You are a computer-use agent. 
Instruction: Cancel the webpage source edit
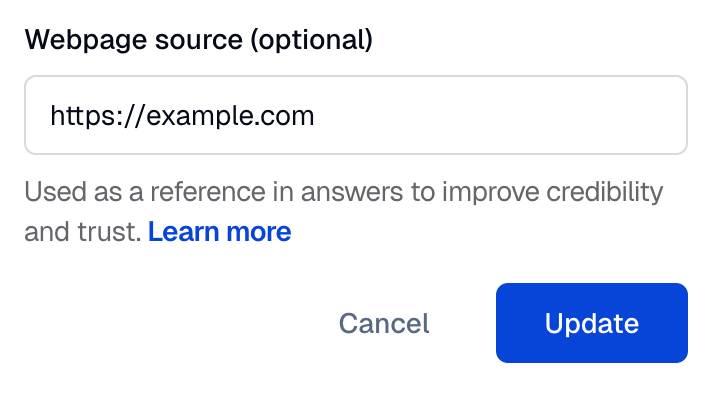coord(384,323)
